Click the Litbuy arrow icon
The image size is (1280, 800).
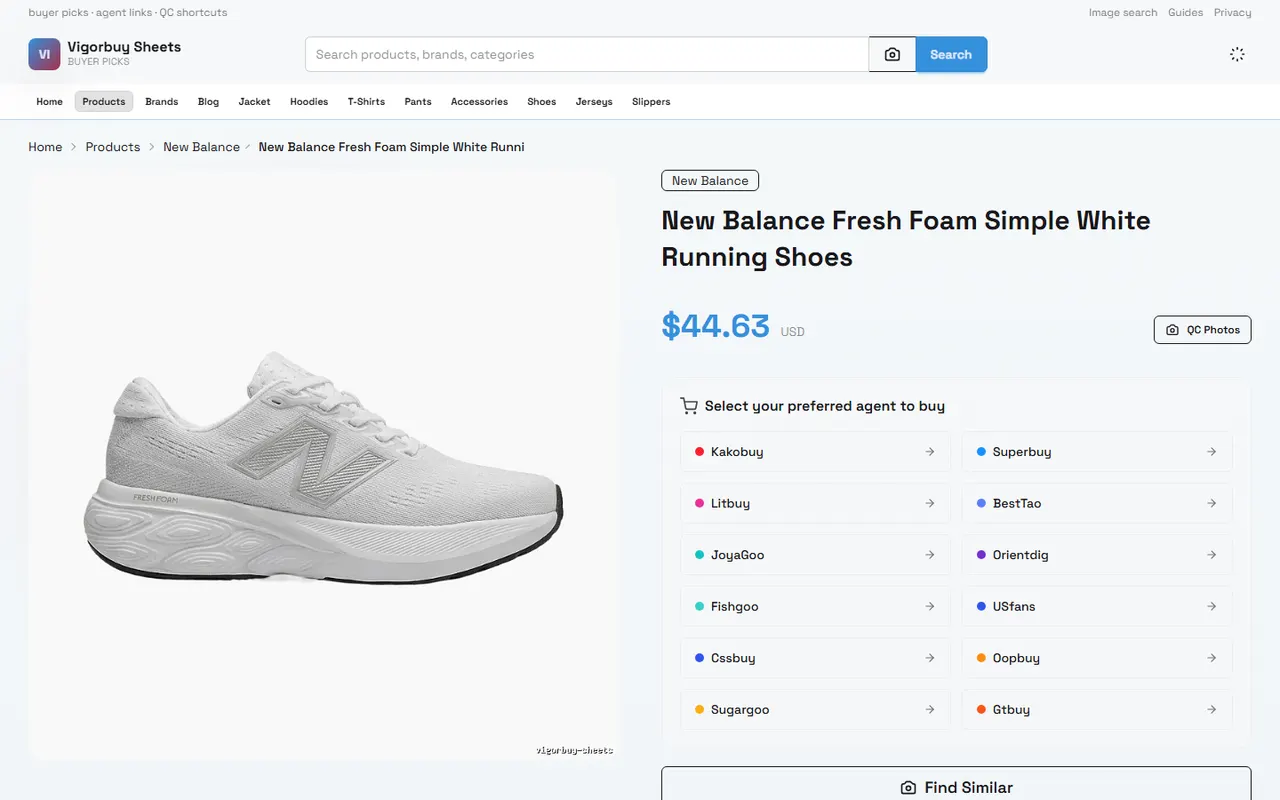(x=930, y=503)
